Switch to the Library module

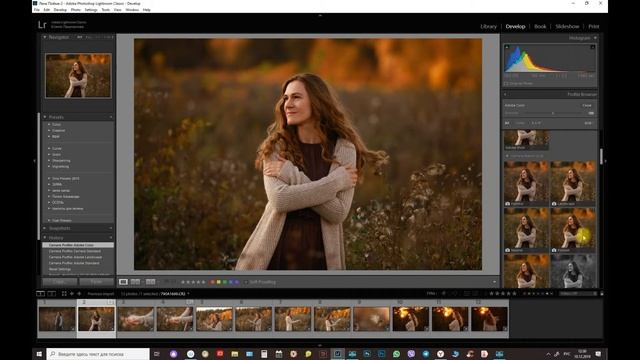click(488, 27)
